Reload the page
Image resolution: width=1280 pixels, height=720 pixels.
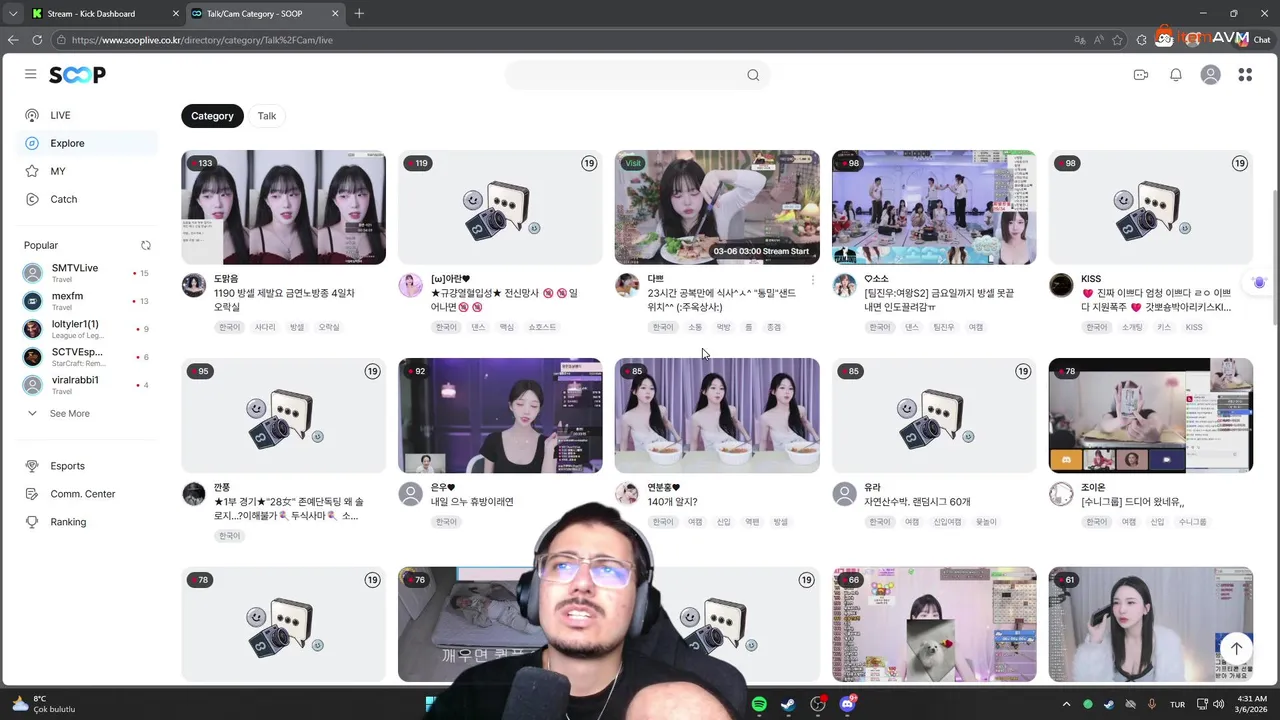point(37,40)
